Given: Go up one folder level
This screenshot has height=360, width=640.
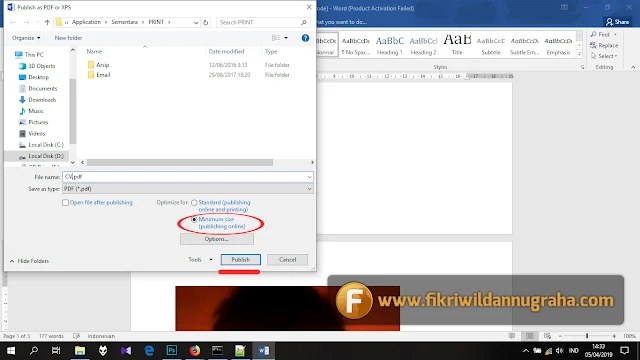Looking at the screenshot, I should tap(47, 22).
